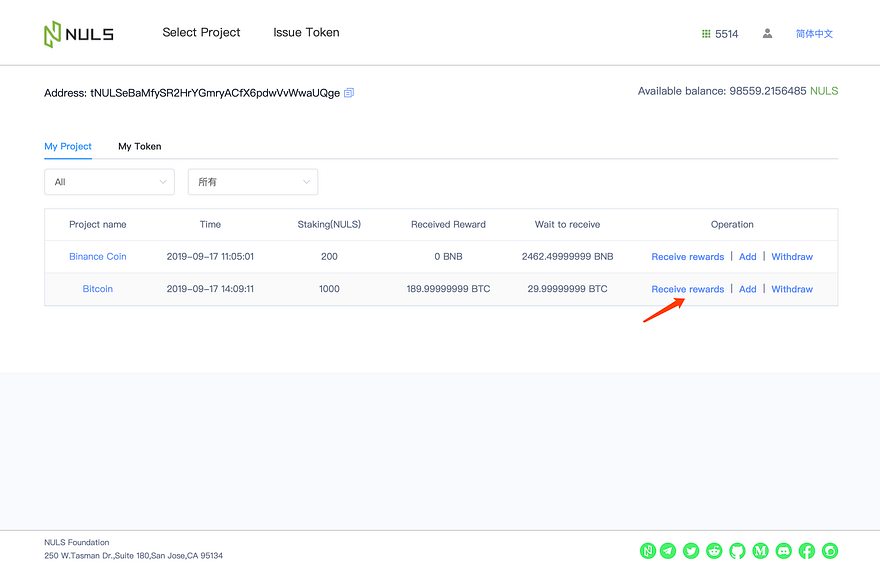This screenshot has height=569, width=880.
Task: Click Add in Bitcoin row
Action: [748, 289]
